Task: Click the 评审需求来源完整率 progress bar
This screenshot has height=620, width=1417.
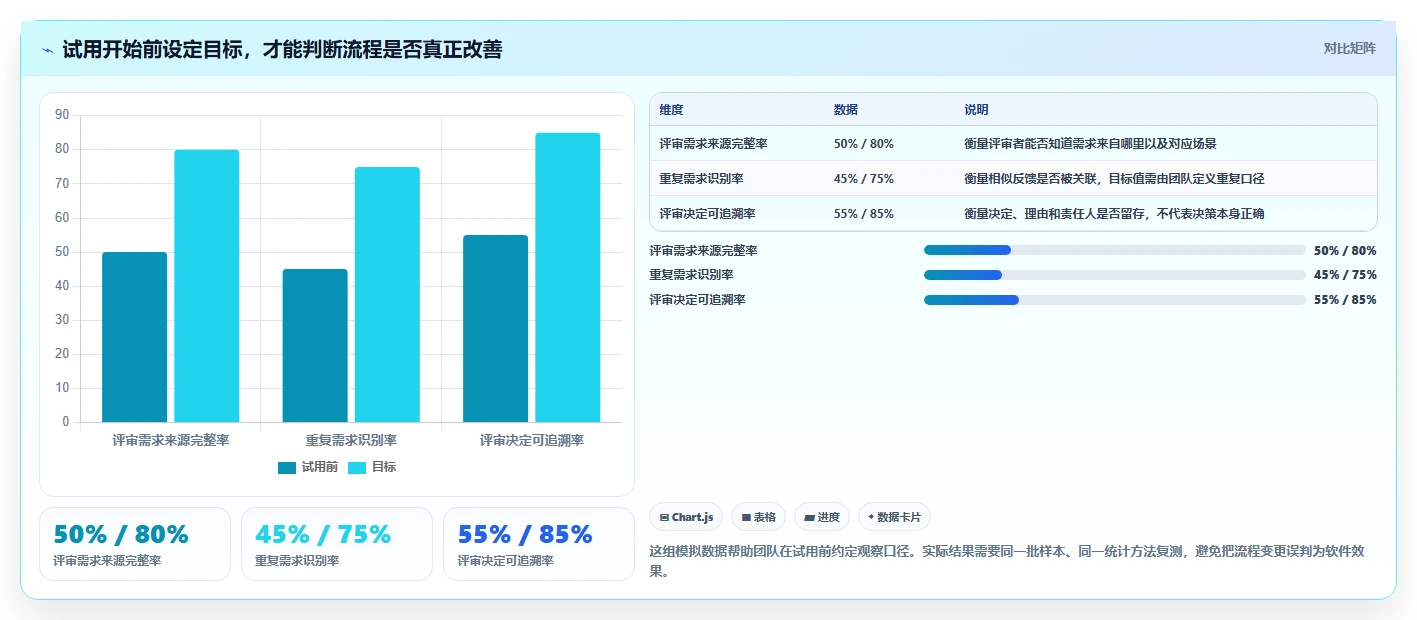Action: click(x=1115, y=250)
